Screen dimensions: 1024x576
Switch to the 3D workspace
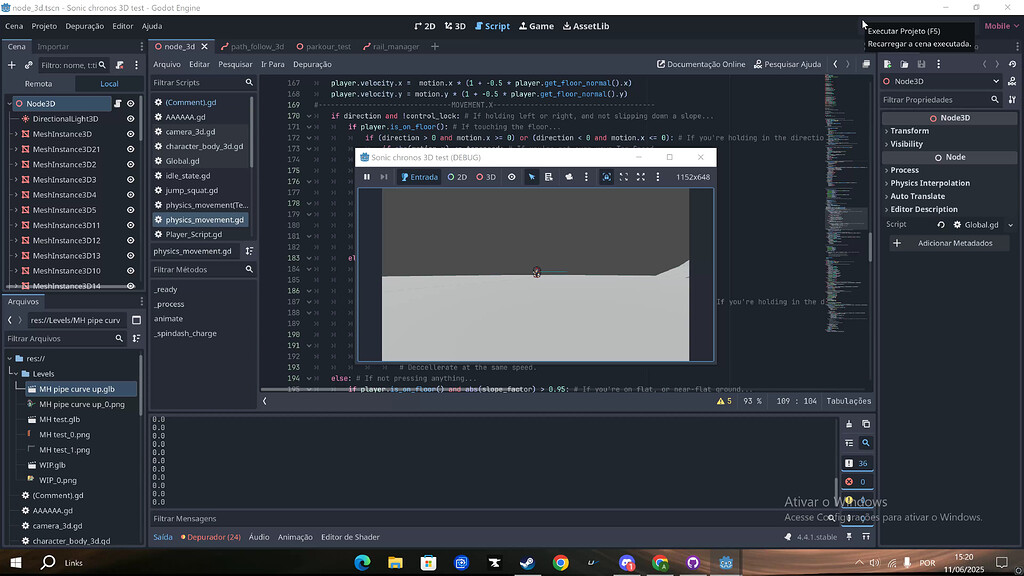455,26
